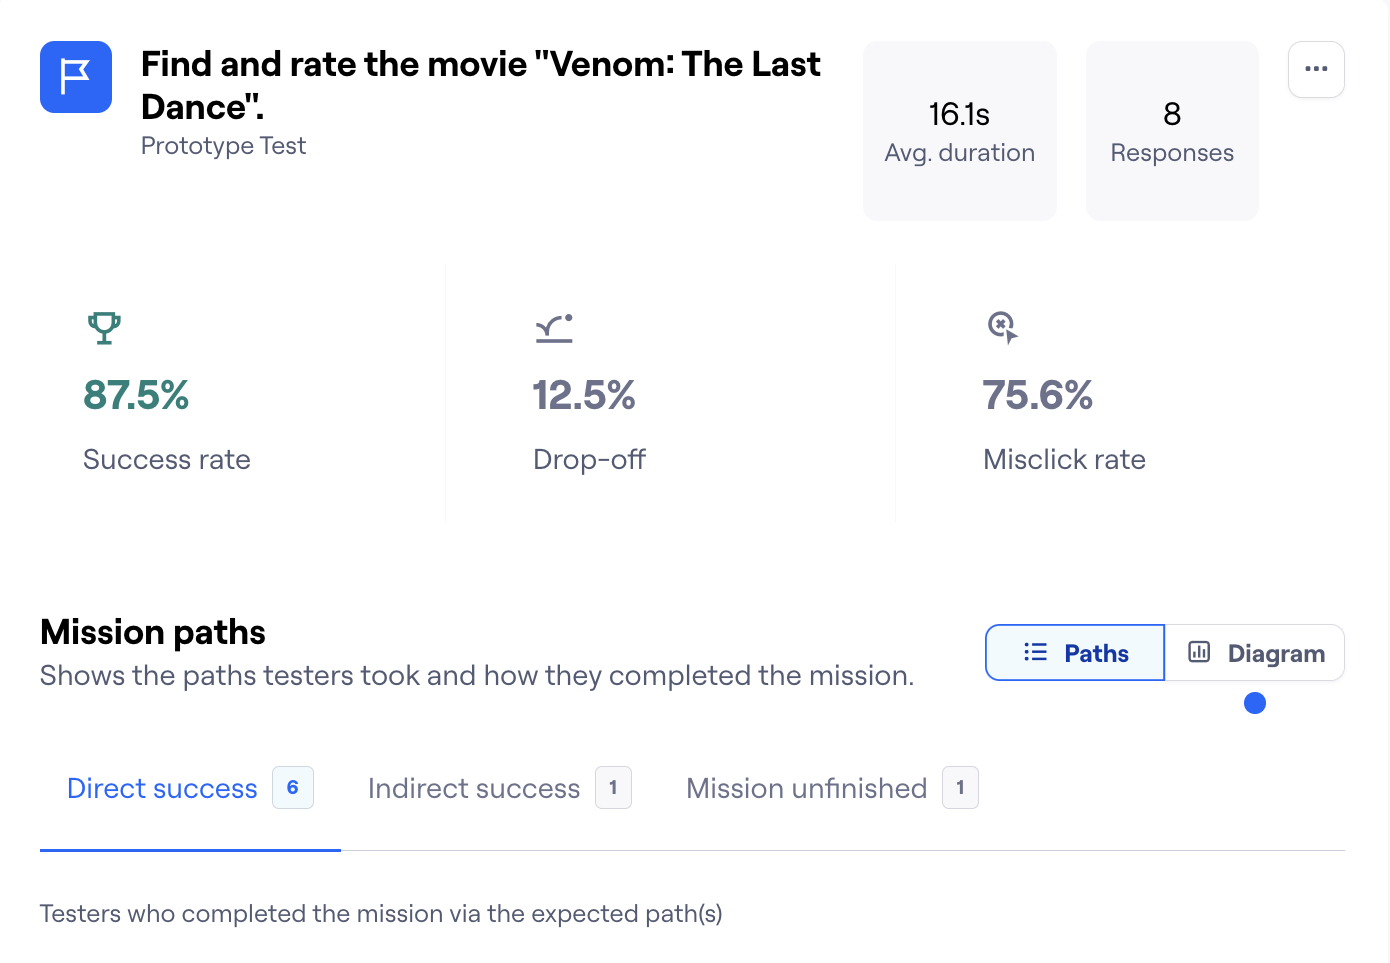Screen dimensions: 1390x963
Task: Click the Mission unfinished count badge 1
Action: click(x=960, y=788)
